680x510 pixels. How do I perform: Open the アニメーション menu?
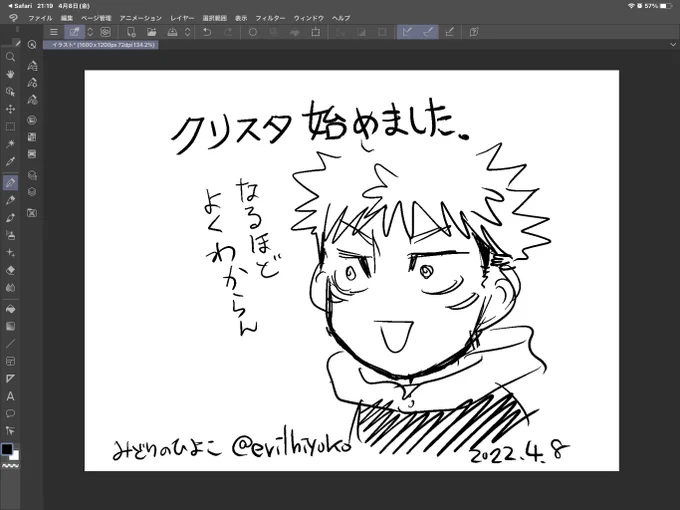(x=141, y=18)
